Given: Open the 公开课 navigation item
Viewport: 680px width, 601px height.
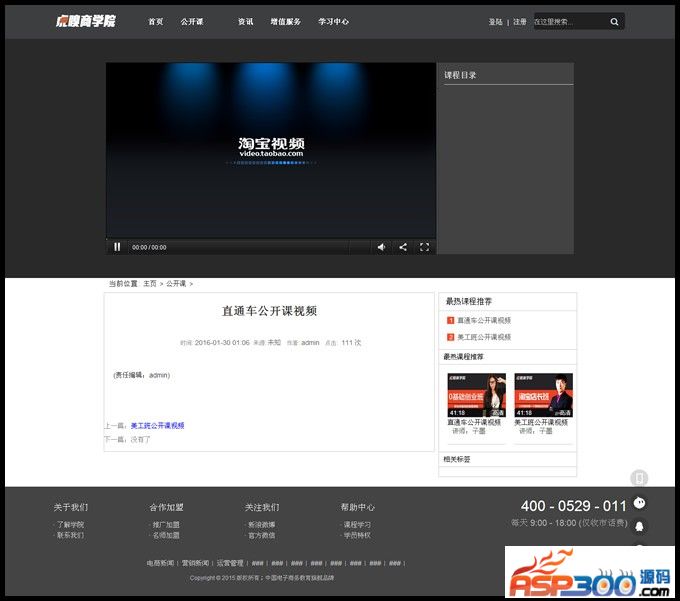Looking at the screenshot, I should click(192, 22).
